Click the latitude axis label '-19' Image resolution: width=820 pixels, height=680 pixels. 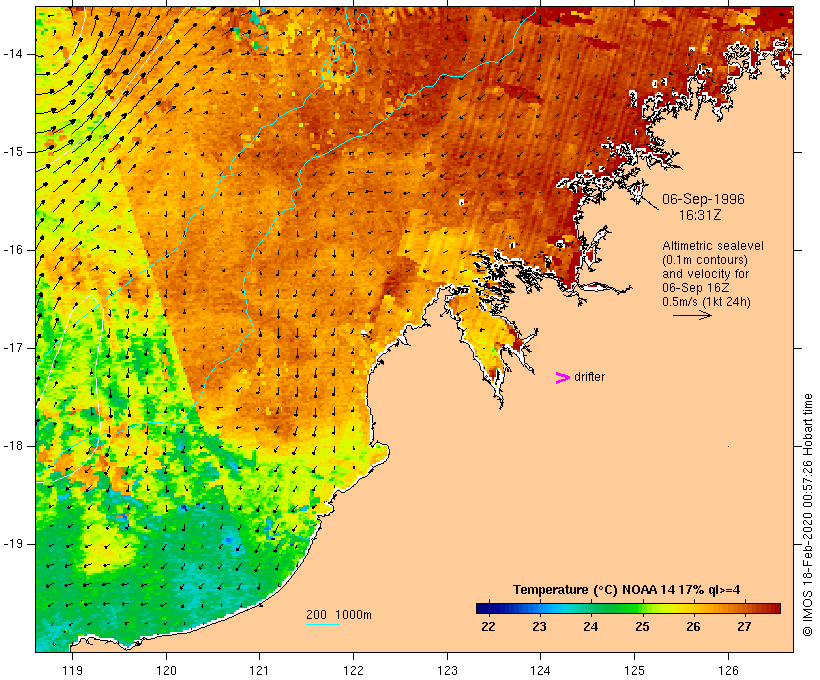tap(13, 544)
